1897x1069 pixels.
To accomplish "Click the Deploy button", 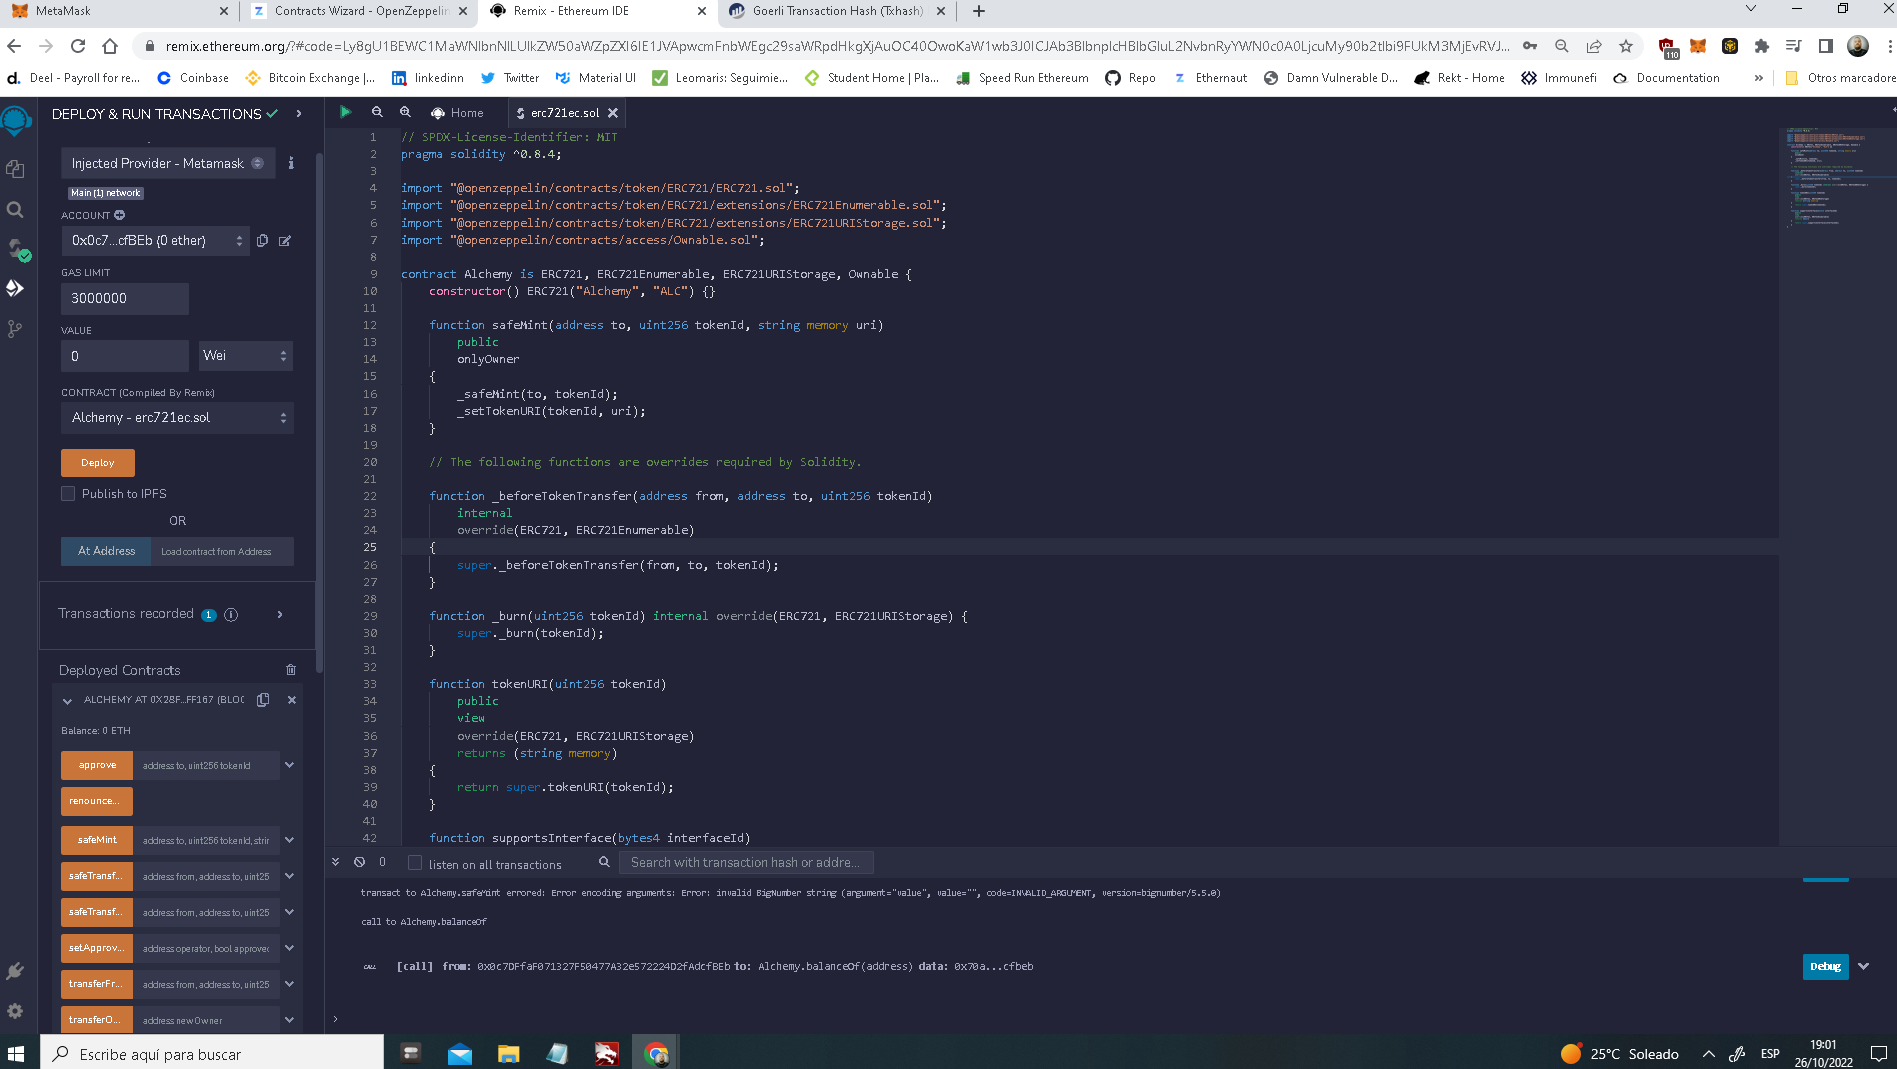I will 97,462.
